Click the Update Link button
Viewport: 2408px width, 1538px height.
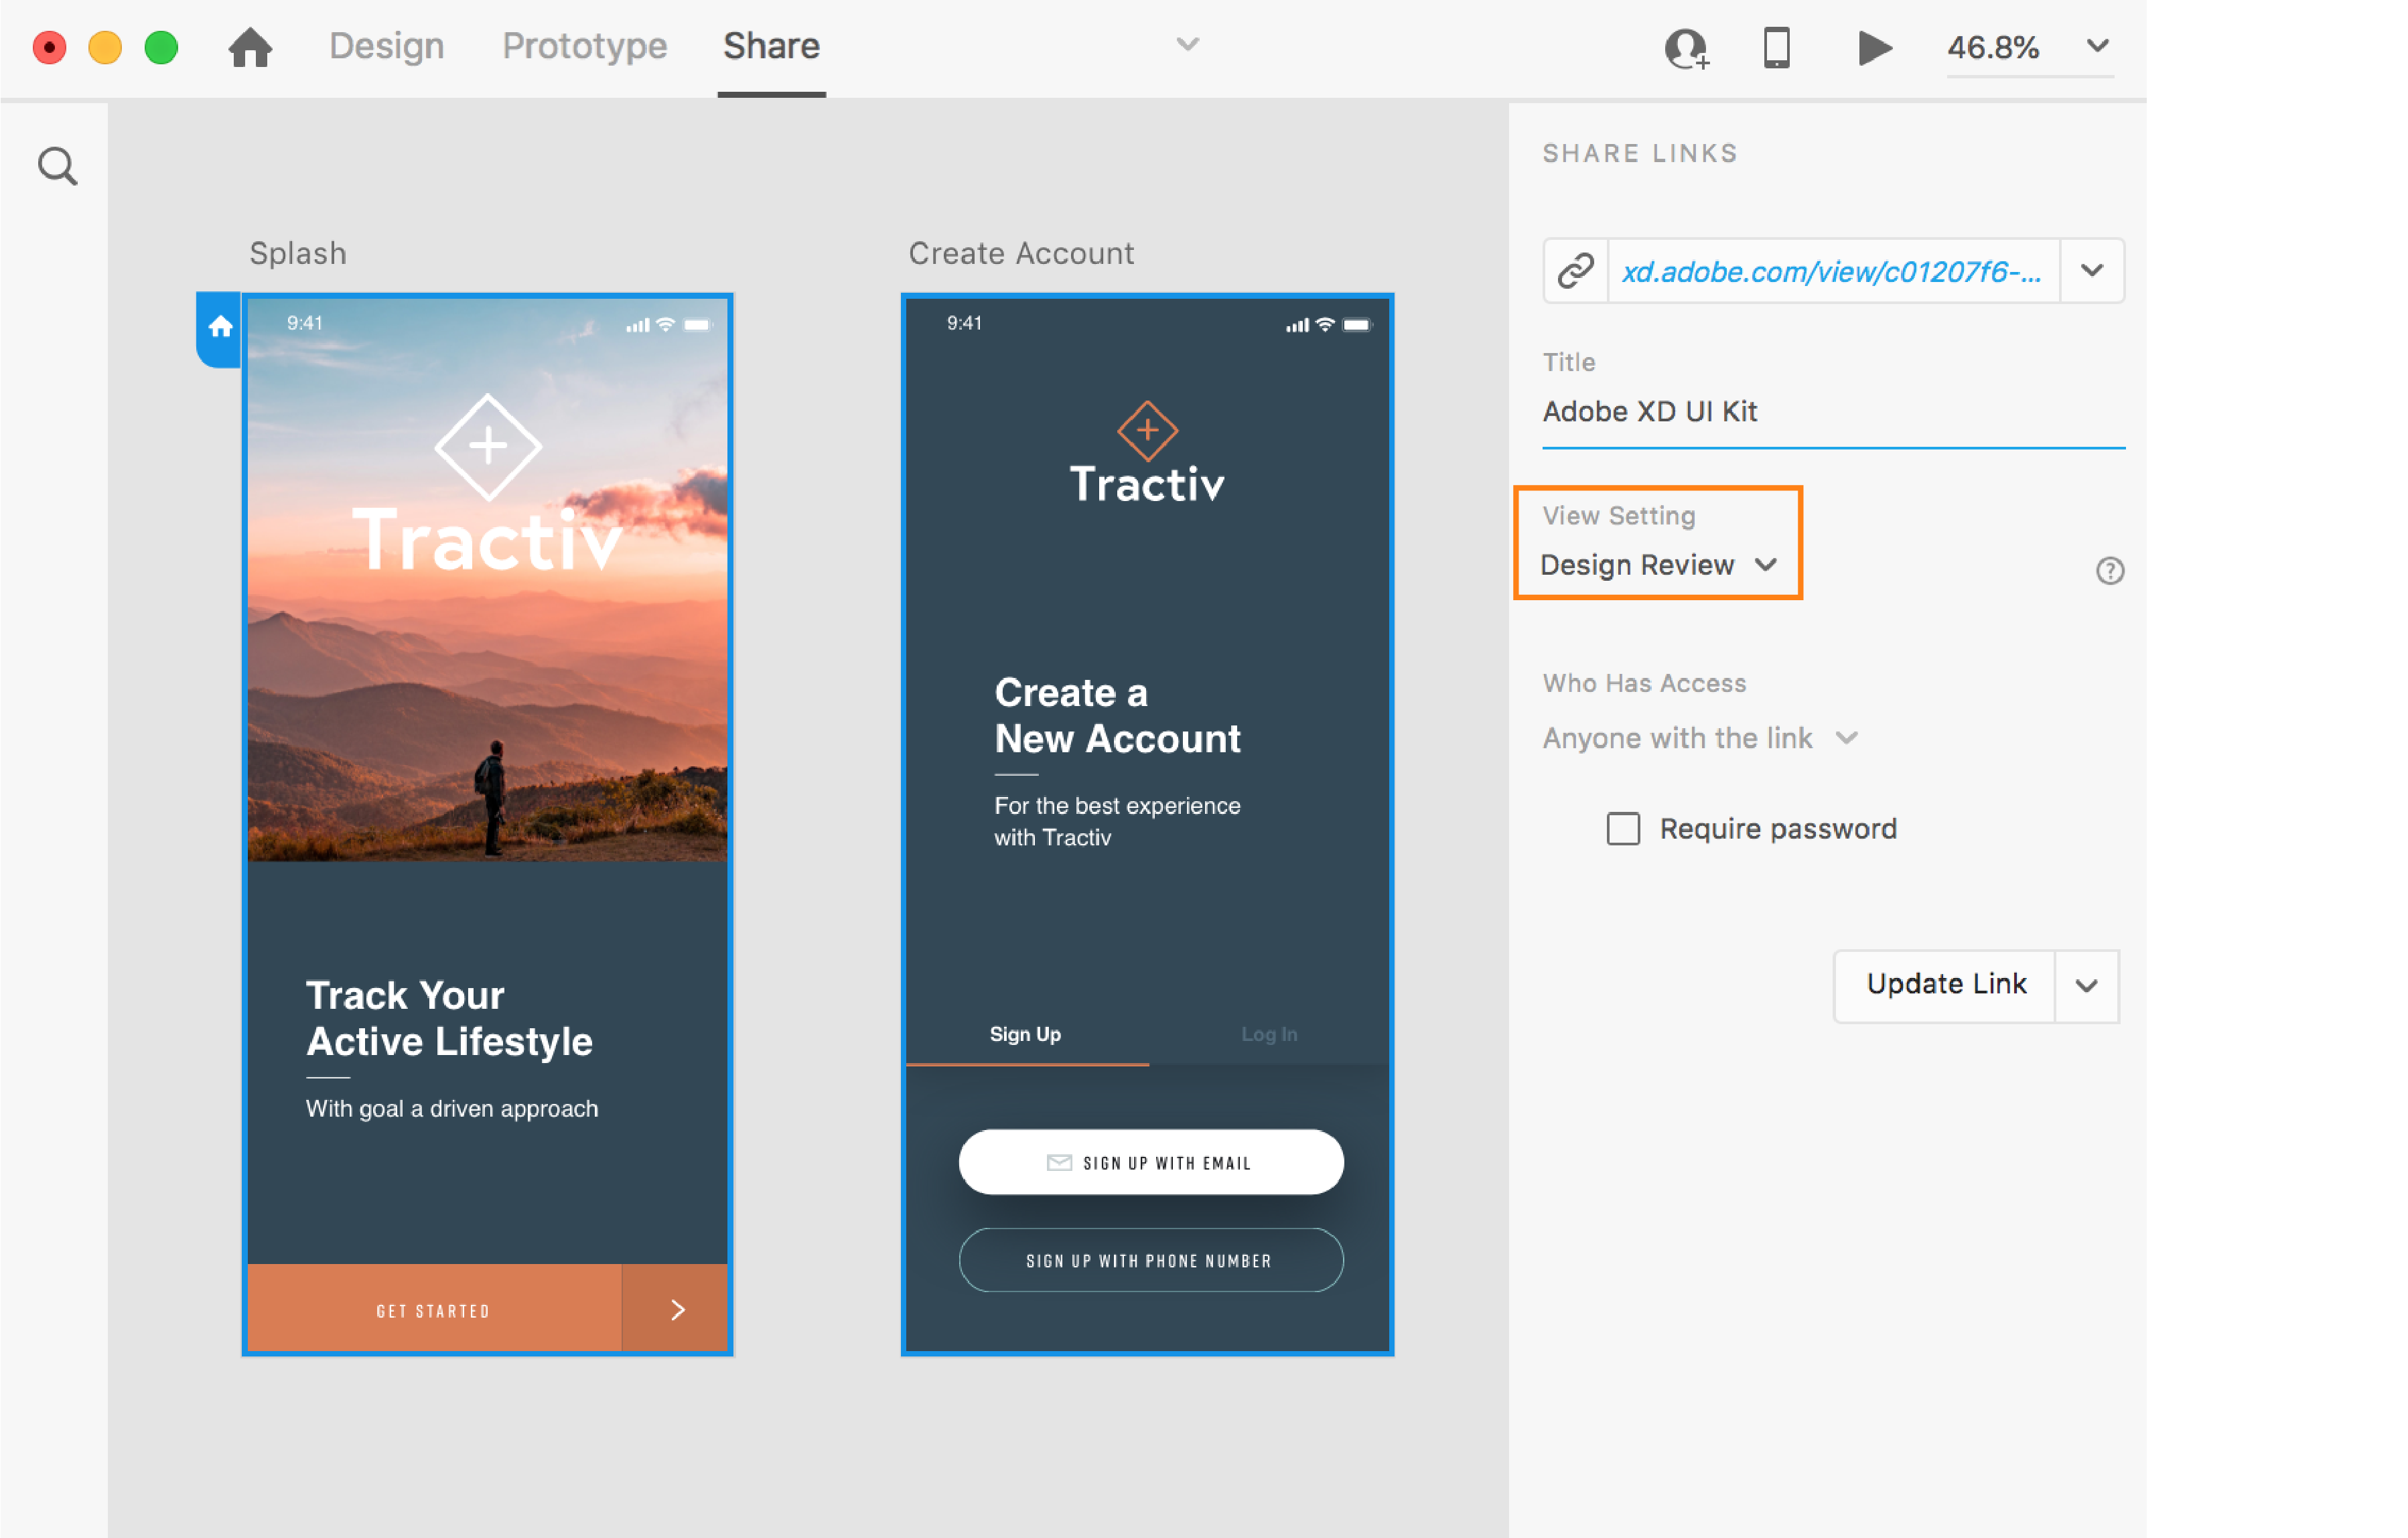(x=1945, y=984)
